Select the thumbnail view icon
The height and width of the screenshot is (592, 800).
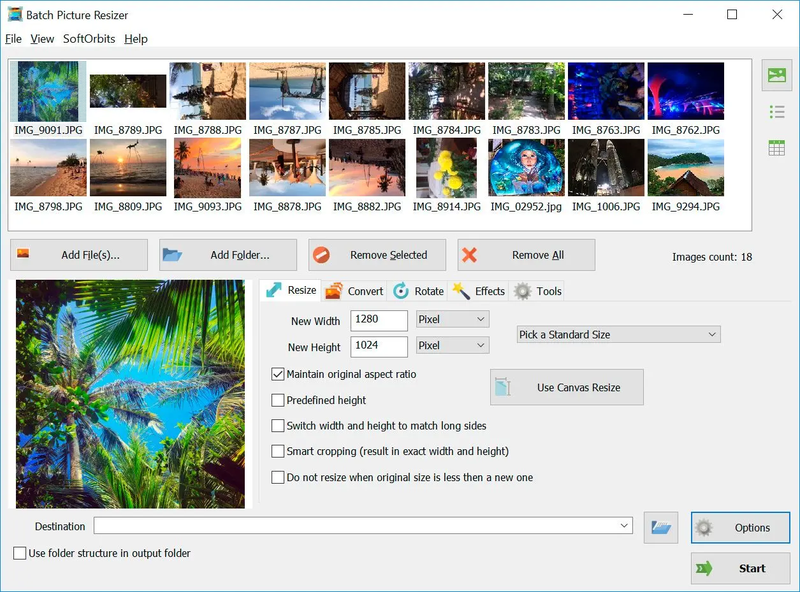[778, 74]
